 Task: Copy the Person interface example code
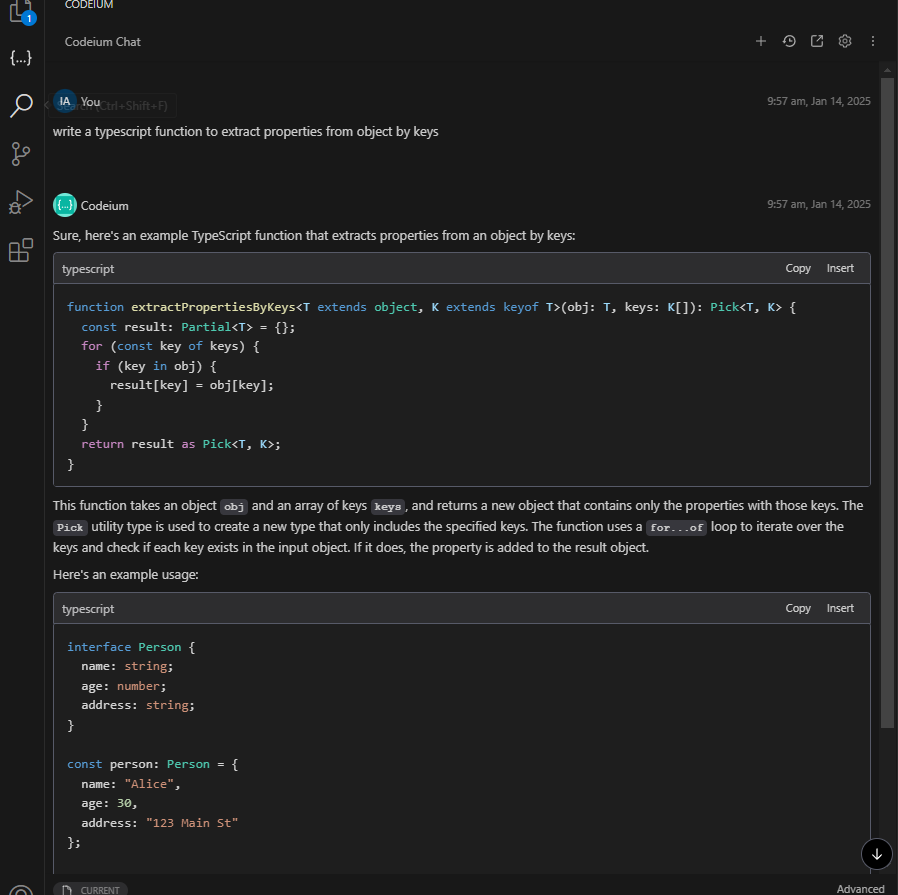798,608
